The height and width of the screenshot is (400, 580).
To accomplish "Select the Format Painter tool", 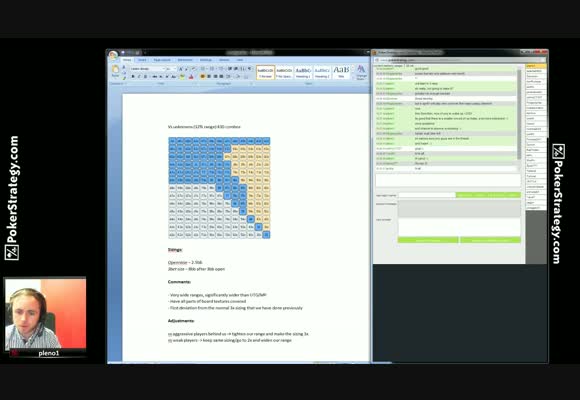I will click(124, 78).
